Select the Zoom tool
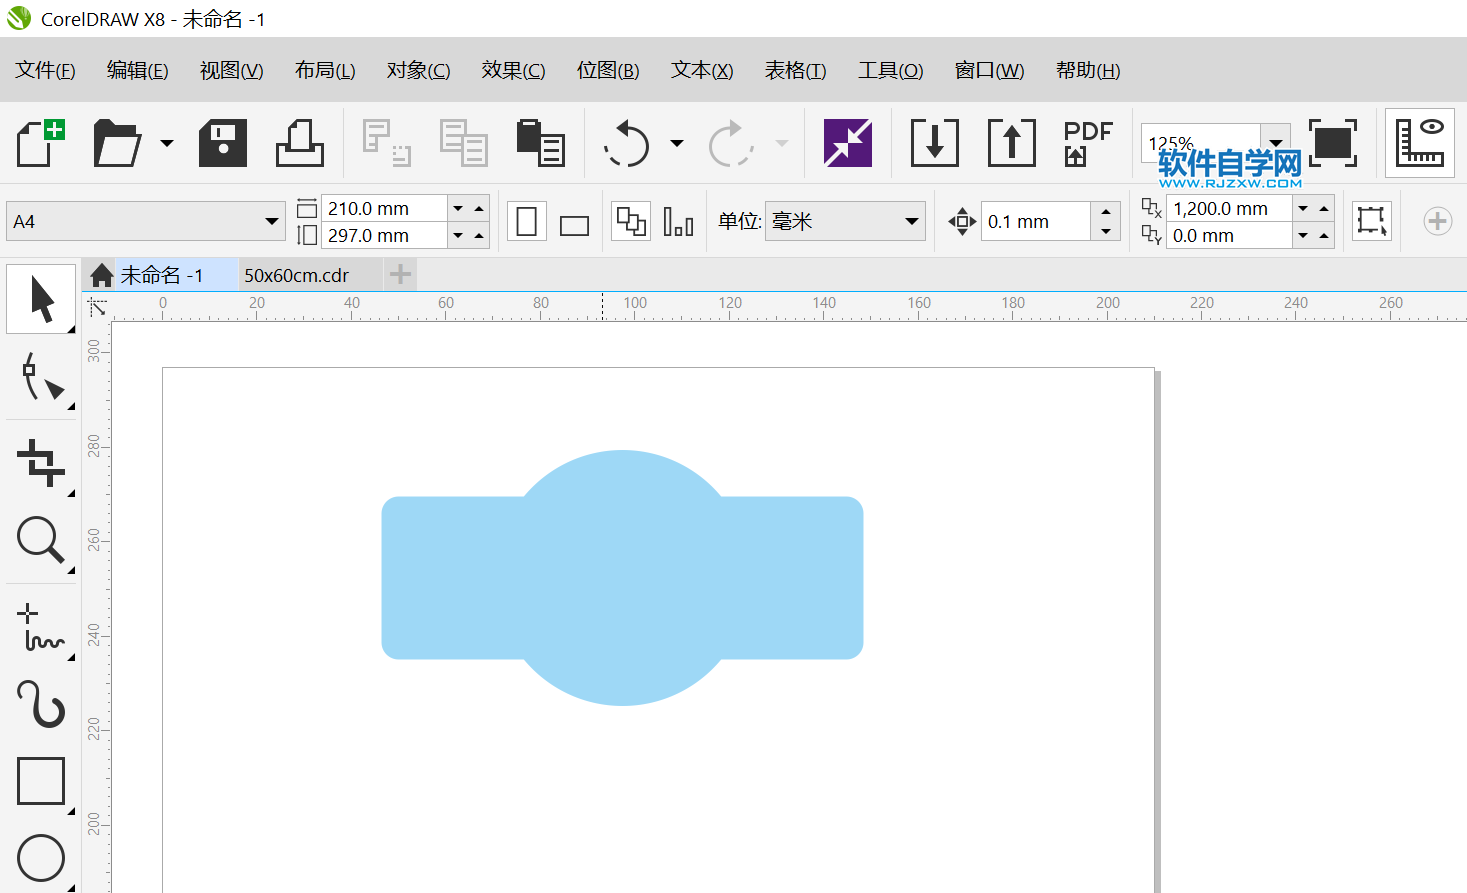Image resolution: width=1467 pixels, height=893 pixels. (41, 541)
